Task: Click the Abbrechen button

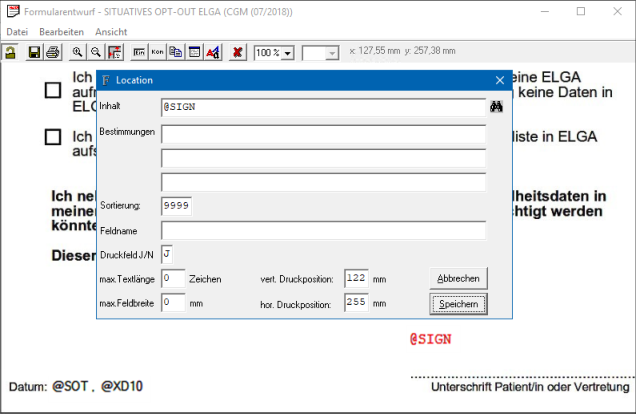Action: (458, 279)
